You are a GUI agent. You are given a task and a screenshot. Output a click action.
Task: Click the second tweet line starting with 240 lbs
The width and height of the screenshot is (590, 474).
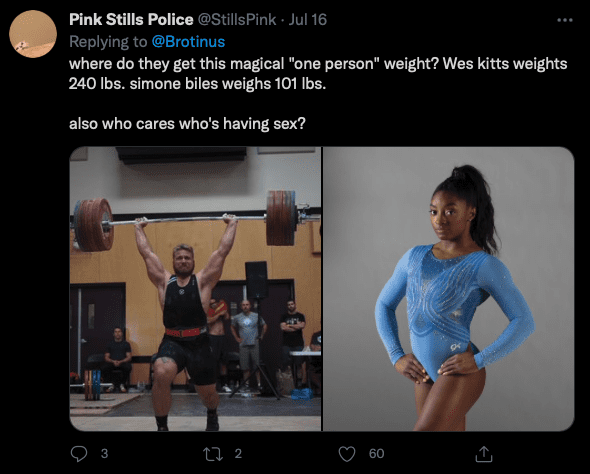click(197, 84)
